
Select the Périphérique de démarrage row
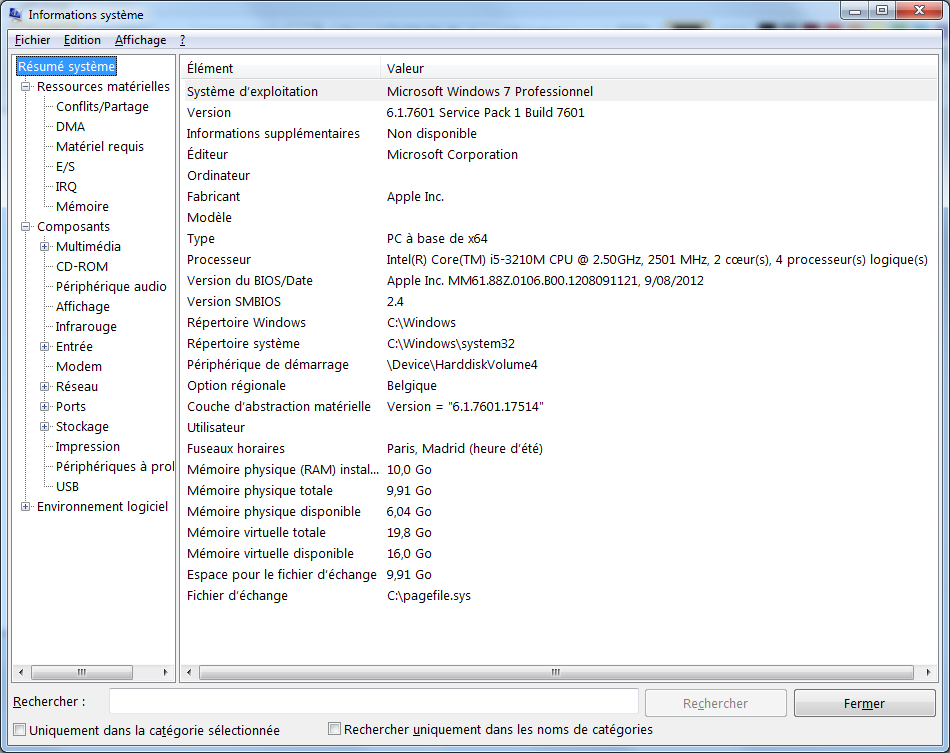559,365
